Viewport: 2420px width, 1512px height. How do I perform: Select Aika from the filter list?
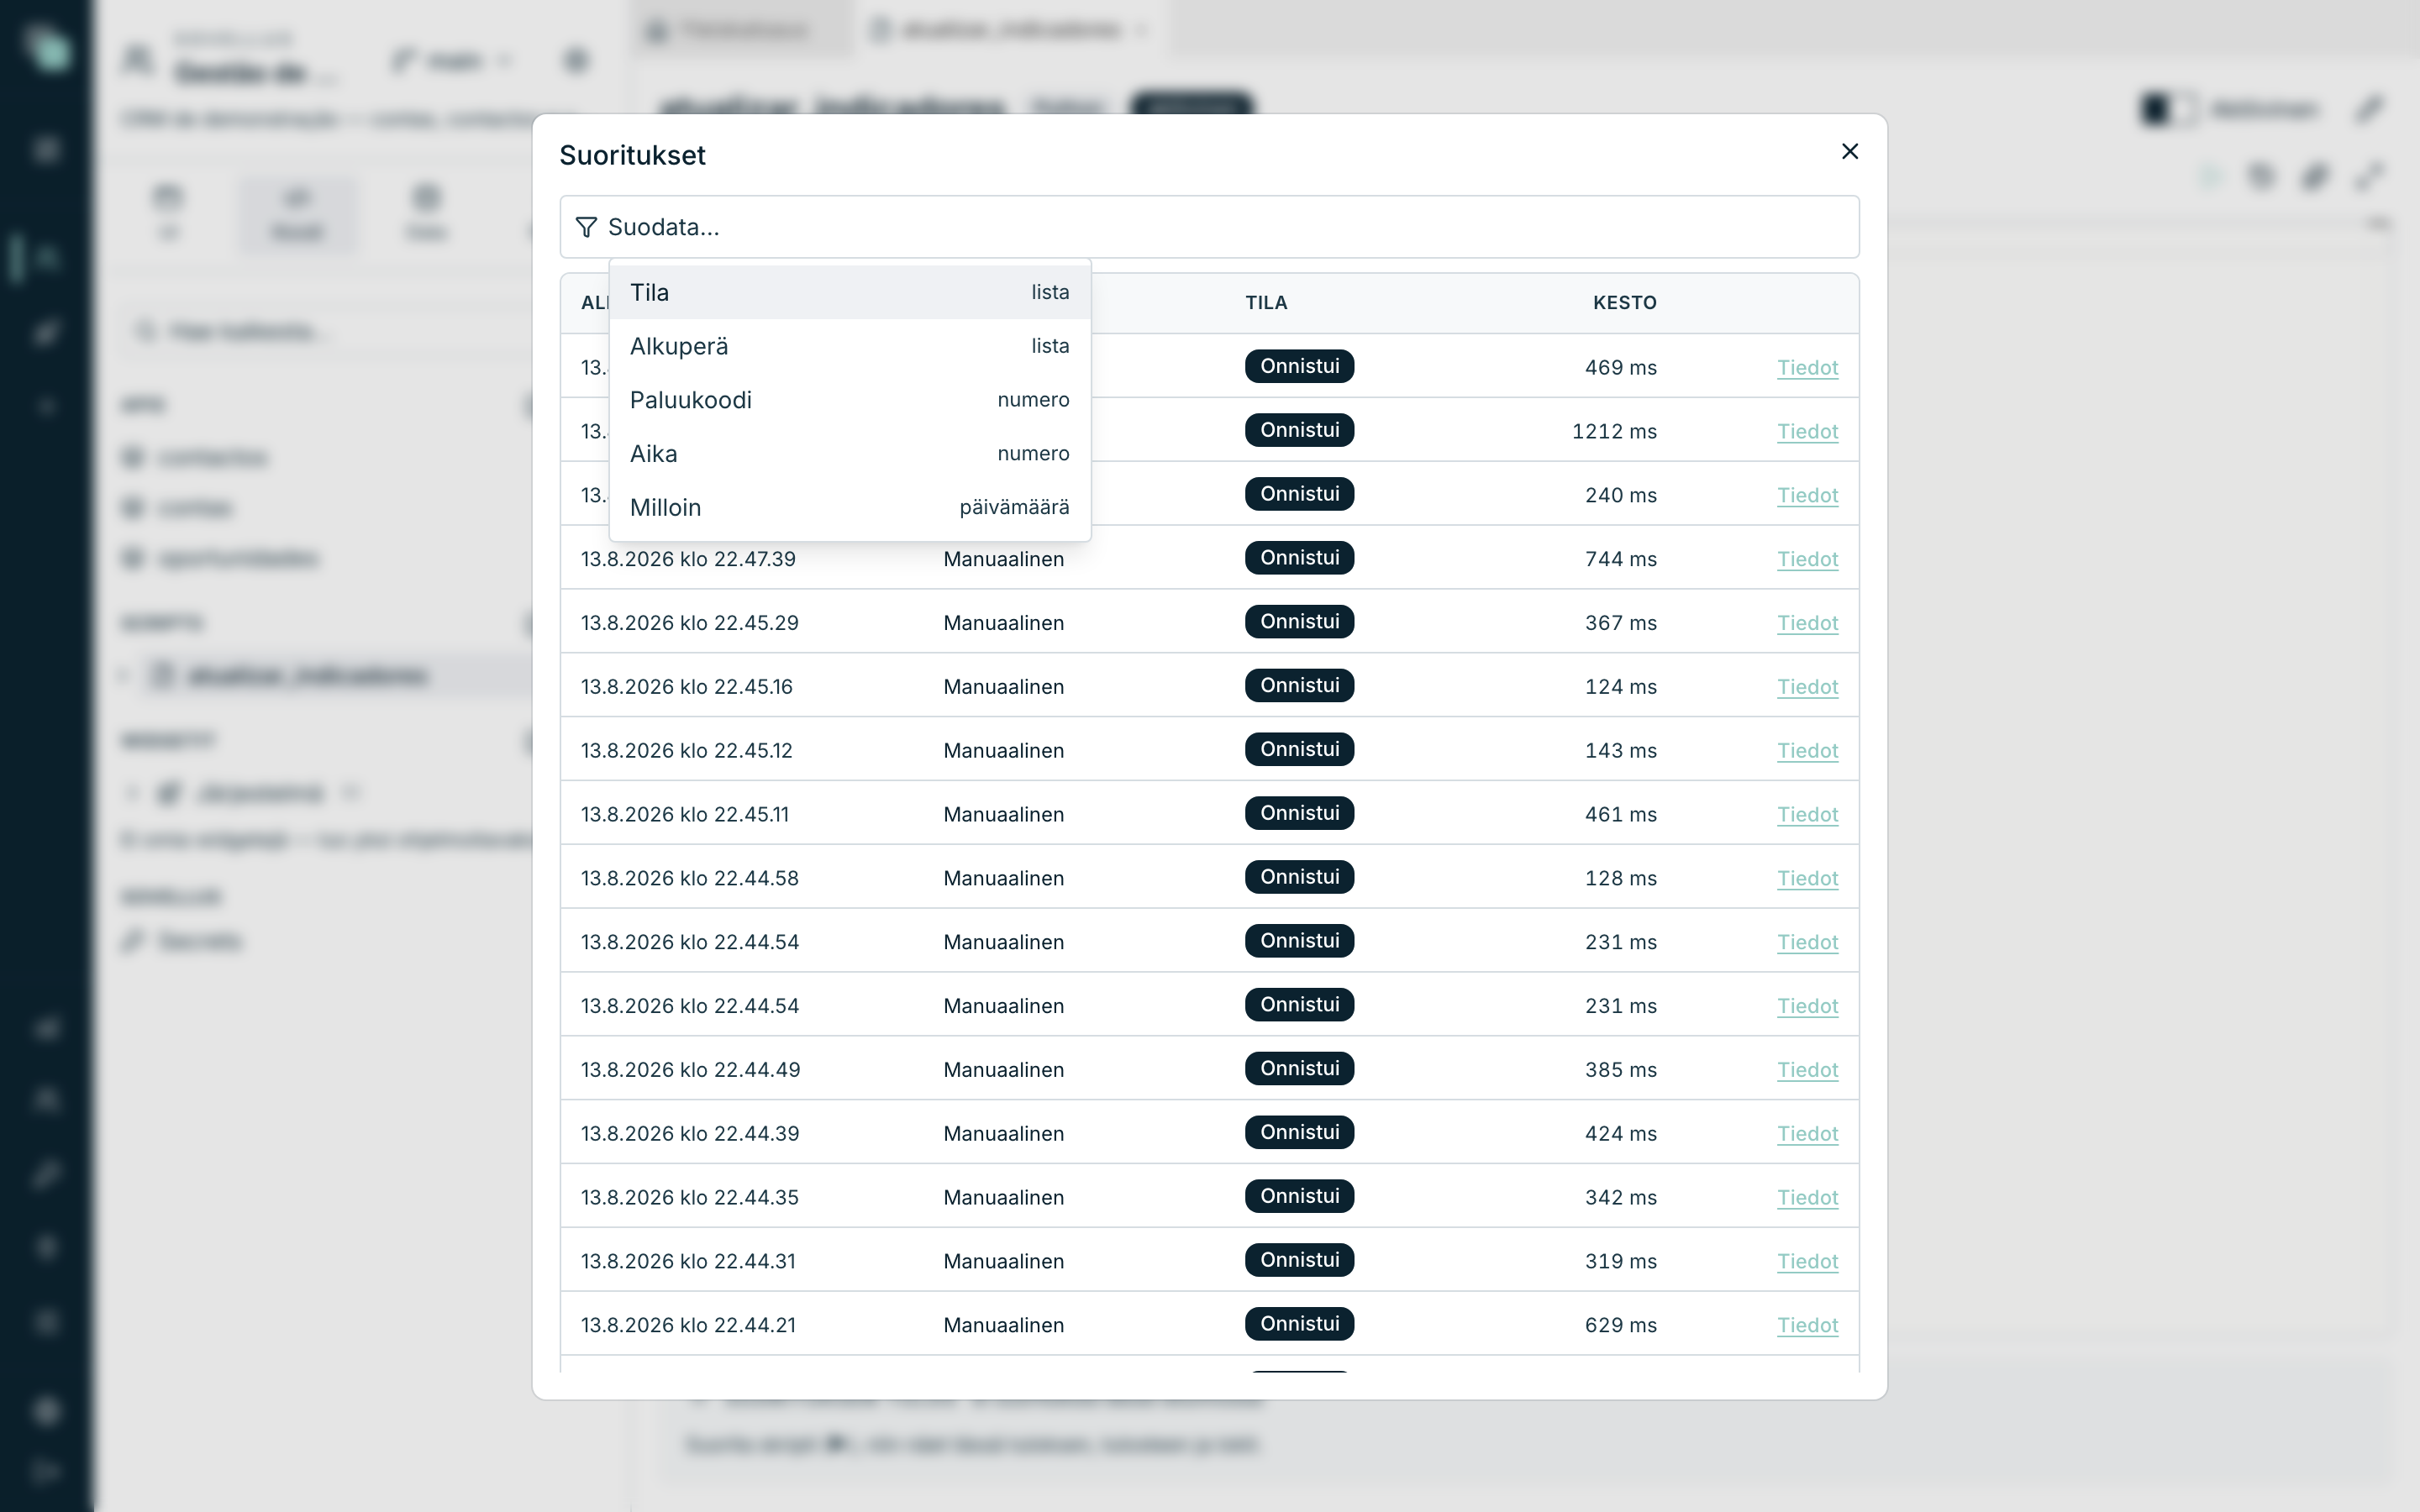[849, 454]
